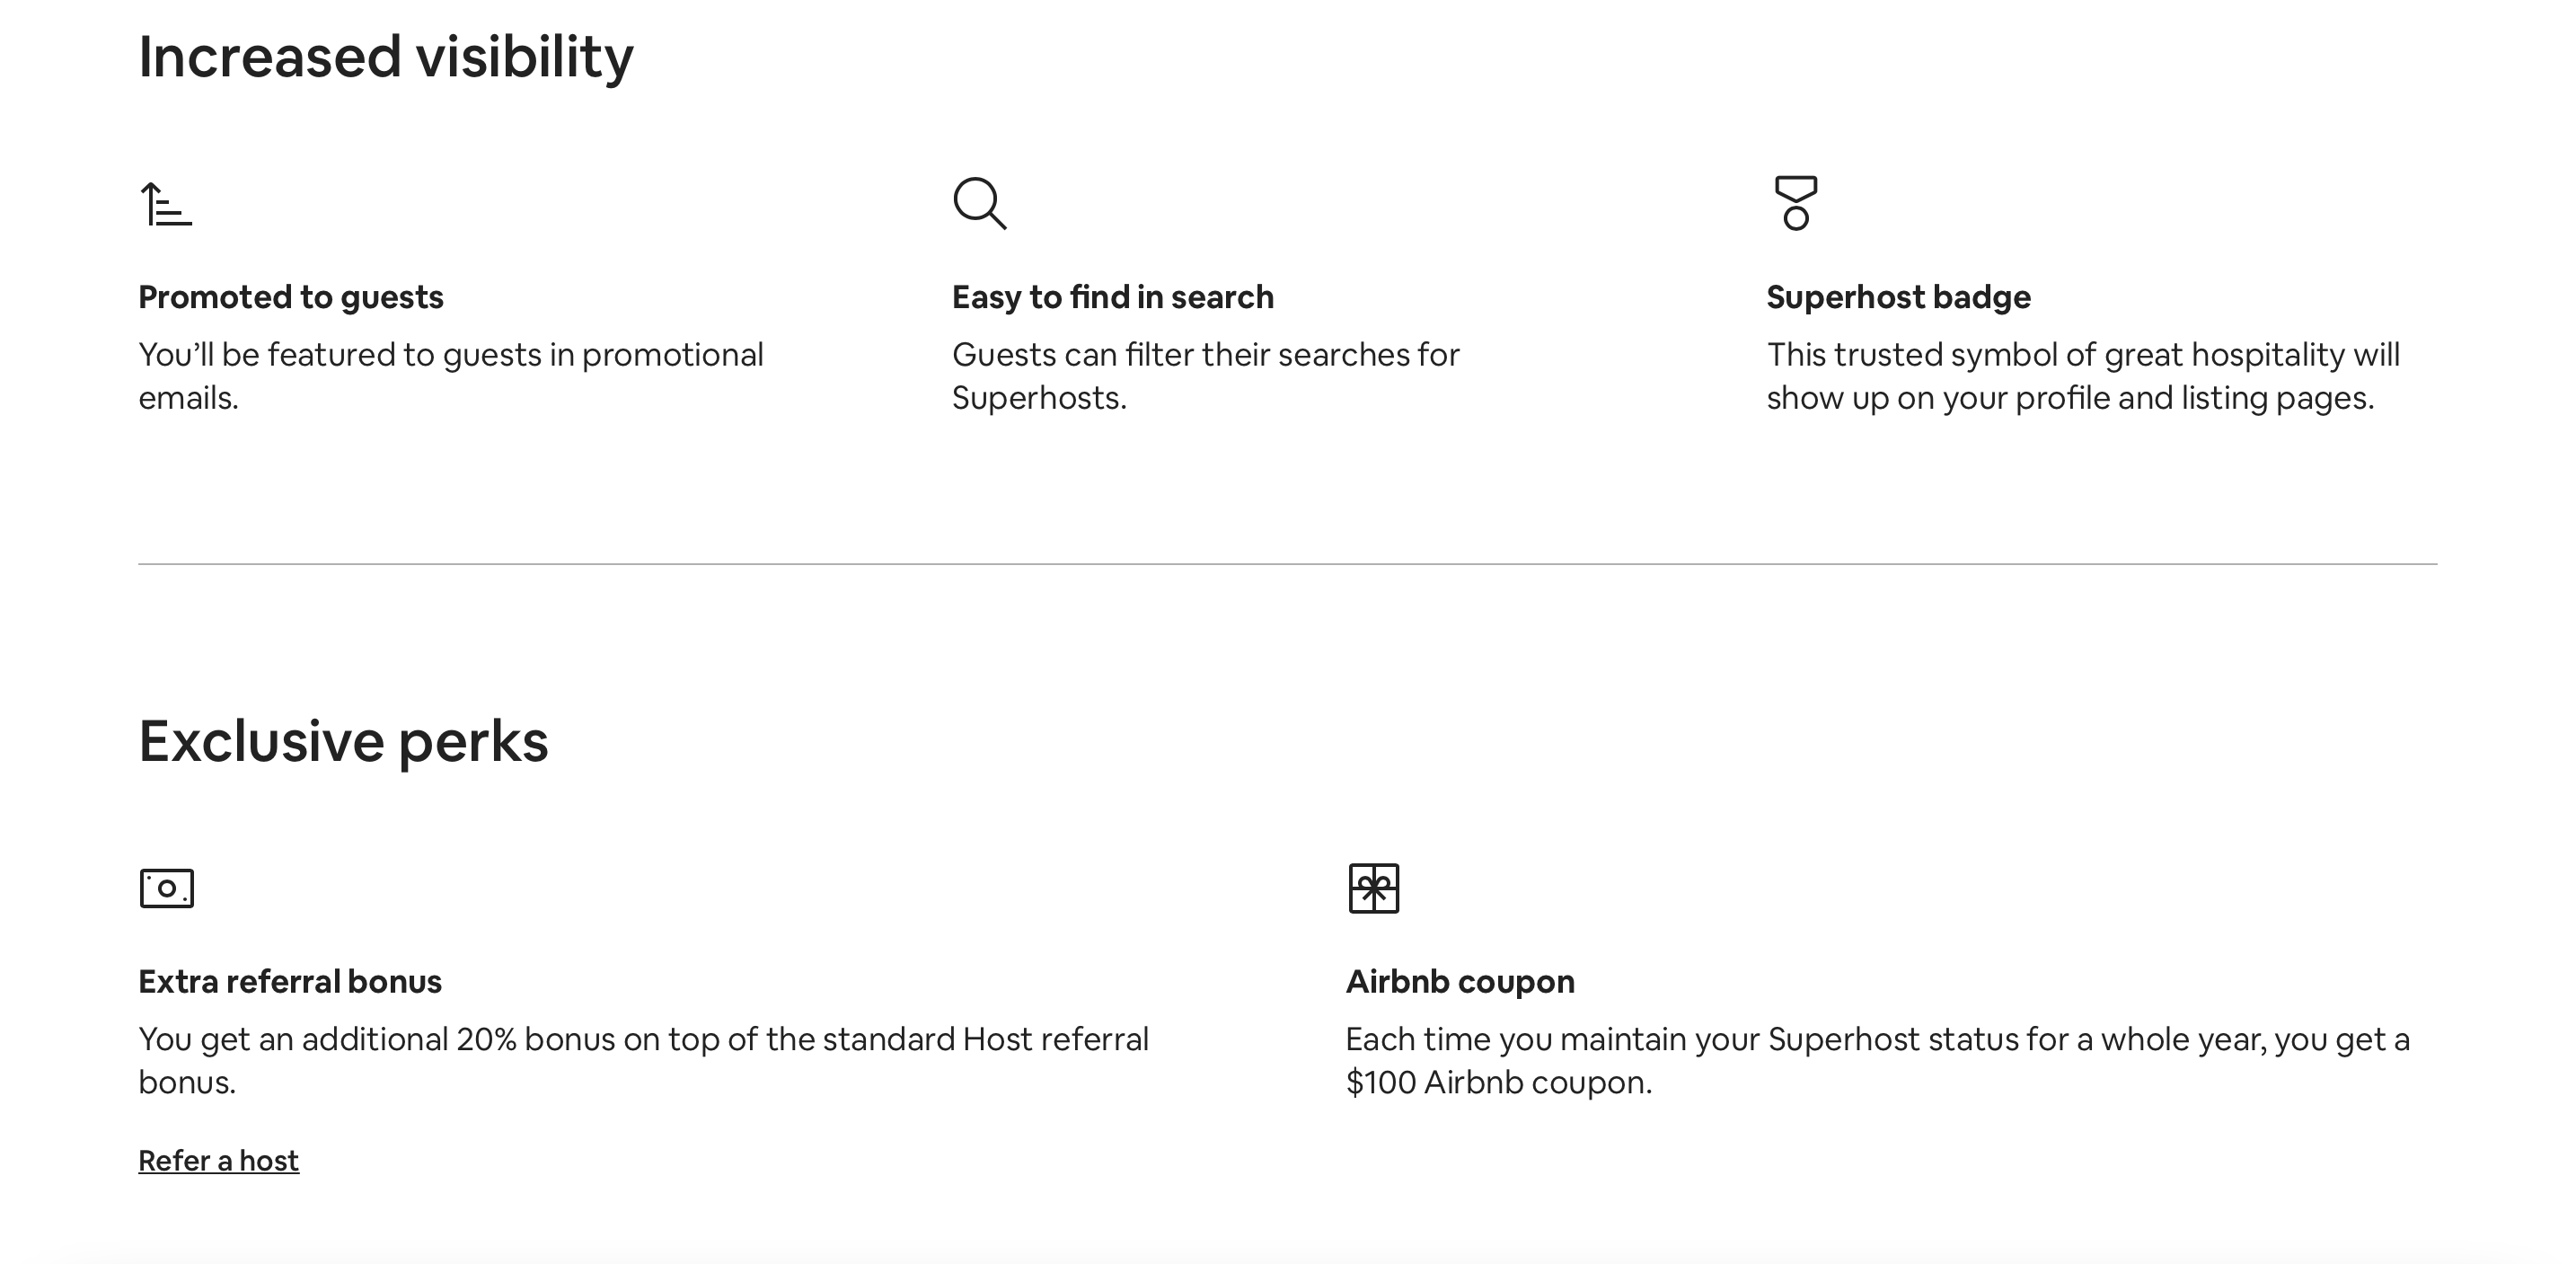
Task: Click the Extra referral bonus cash icon
Action: [x=167, y=888]
